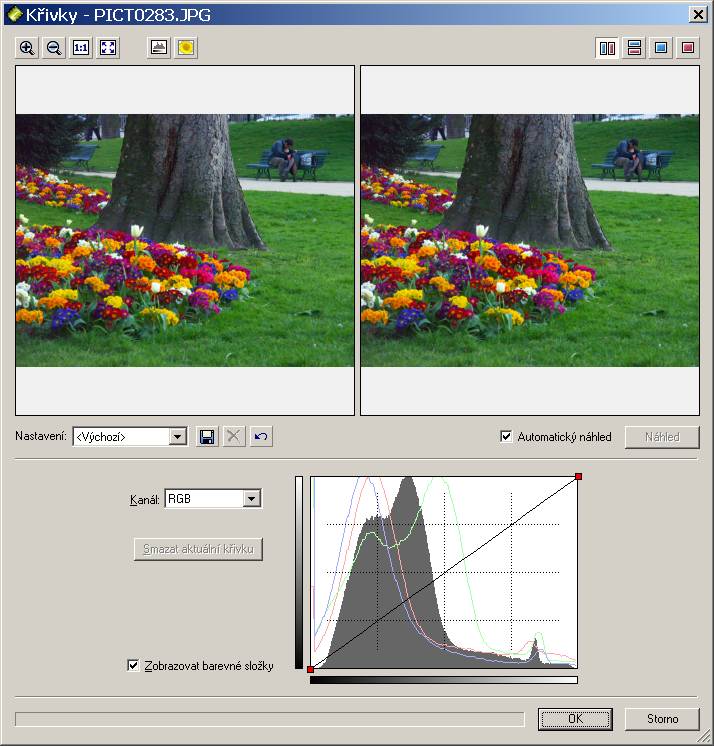Click the left original photo preview
This screenshot has width=714, height=746.
click(x=185, y=240)
